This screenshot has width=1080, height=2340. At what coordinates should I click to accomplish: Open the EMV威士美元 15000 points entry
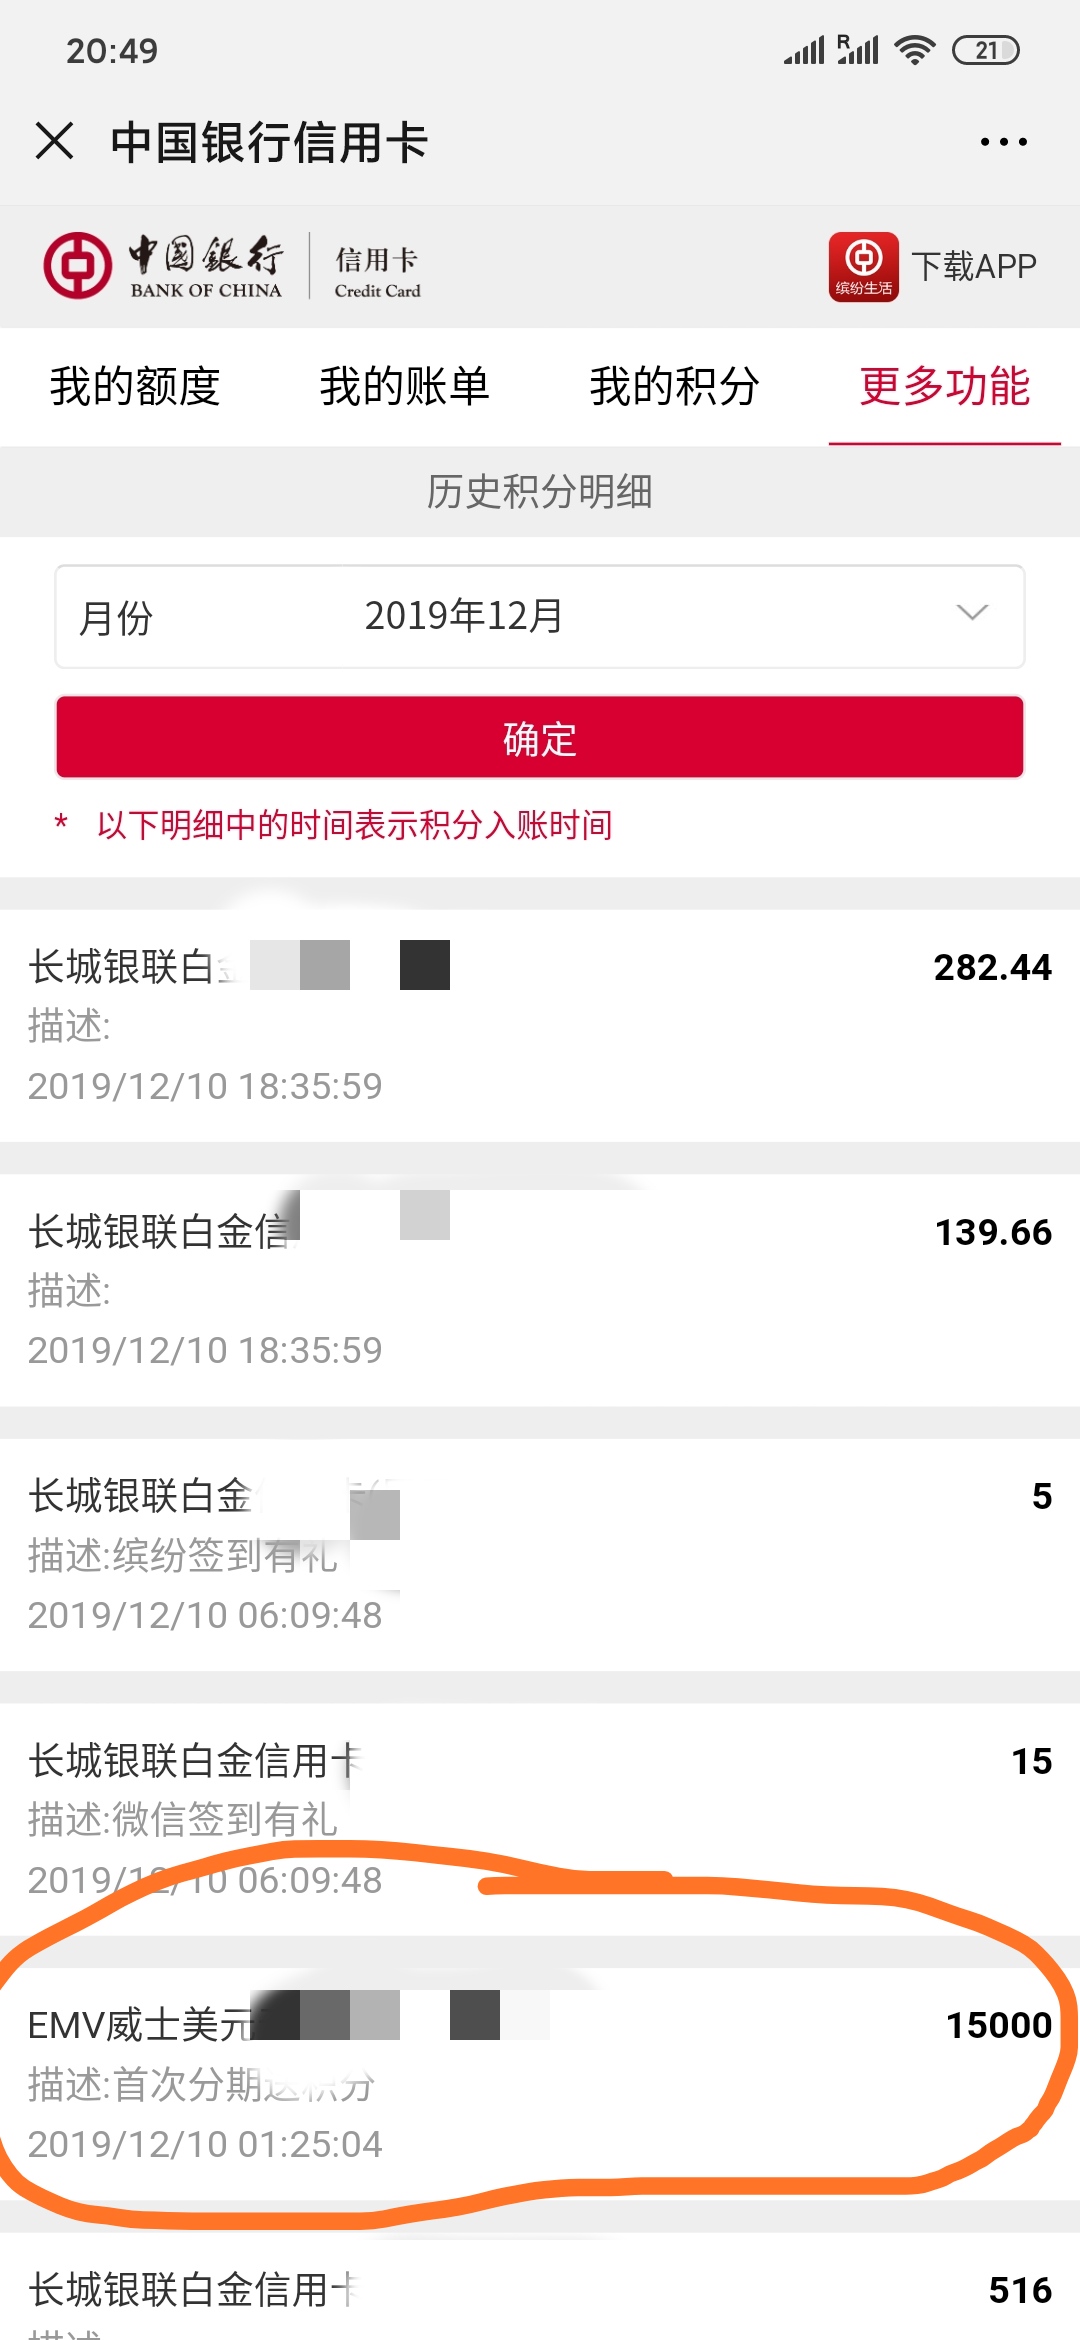coord(540,2084)
